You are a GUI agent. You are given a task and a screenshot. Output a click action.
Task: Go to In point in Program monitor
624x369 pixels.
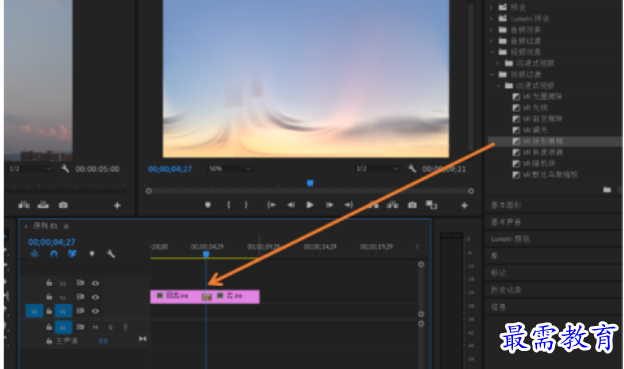[x=271, y=205]
